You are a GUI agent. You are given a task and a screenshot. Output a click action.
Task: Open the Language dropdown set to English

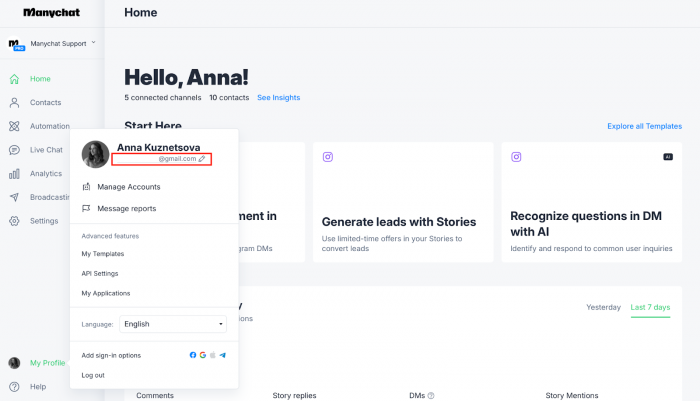pyautogui.click(x=173, y=324)
